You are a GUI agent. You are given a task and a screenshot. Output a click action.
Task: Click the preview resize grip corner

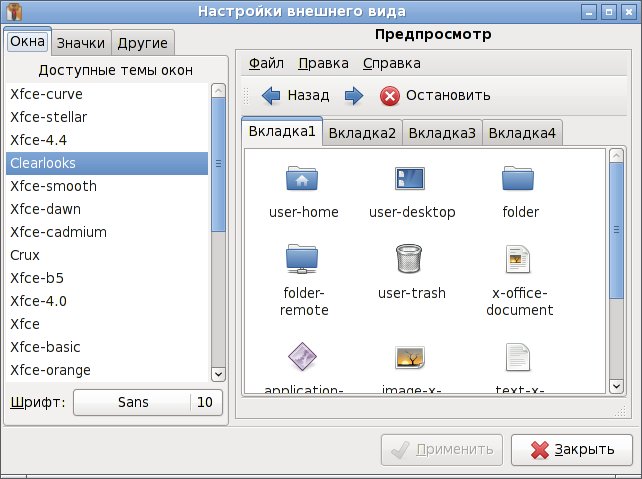(621, 411)
